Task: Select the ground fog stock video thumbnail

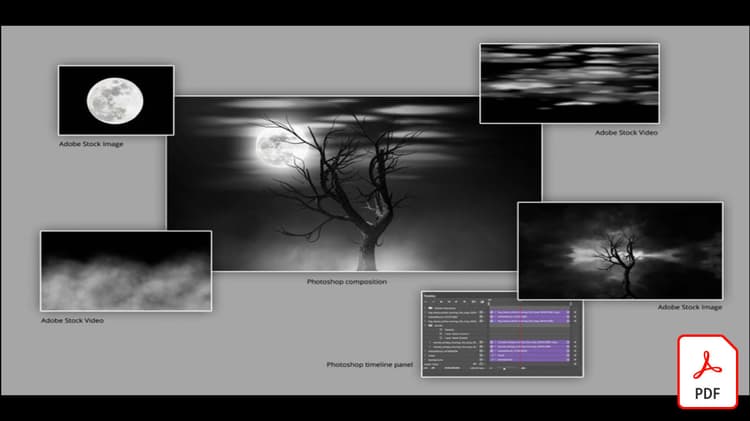Action: click(126, 271)
